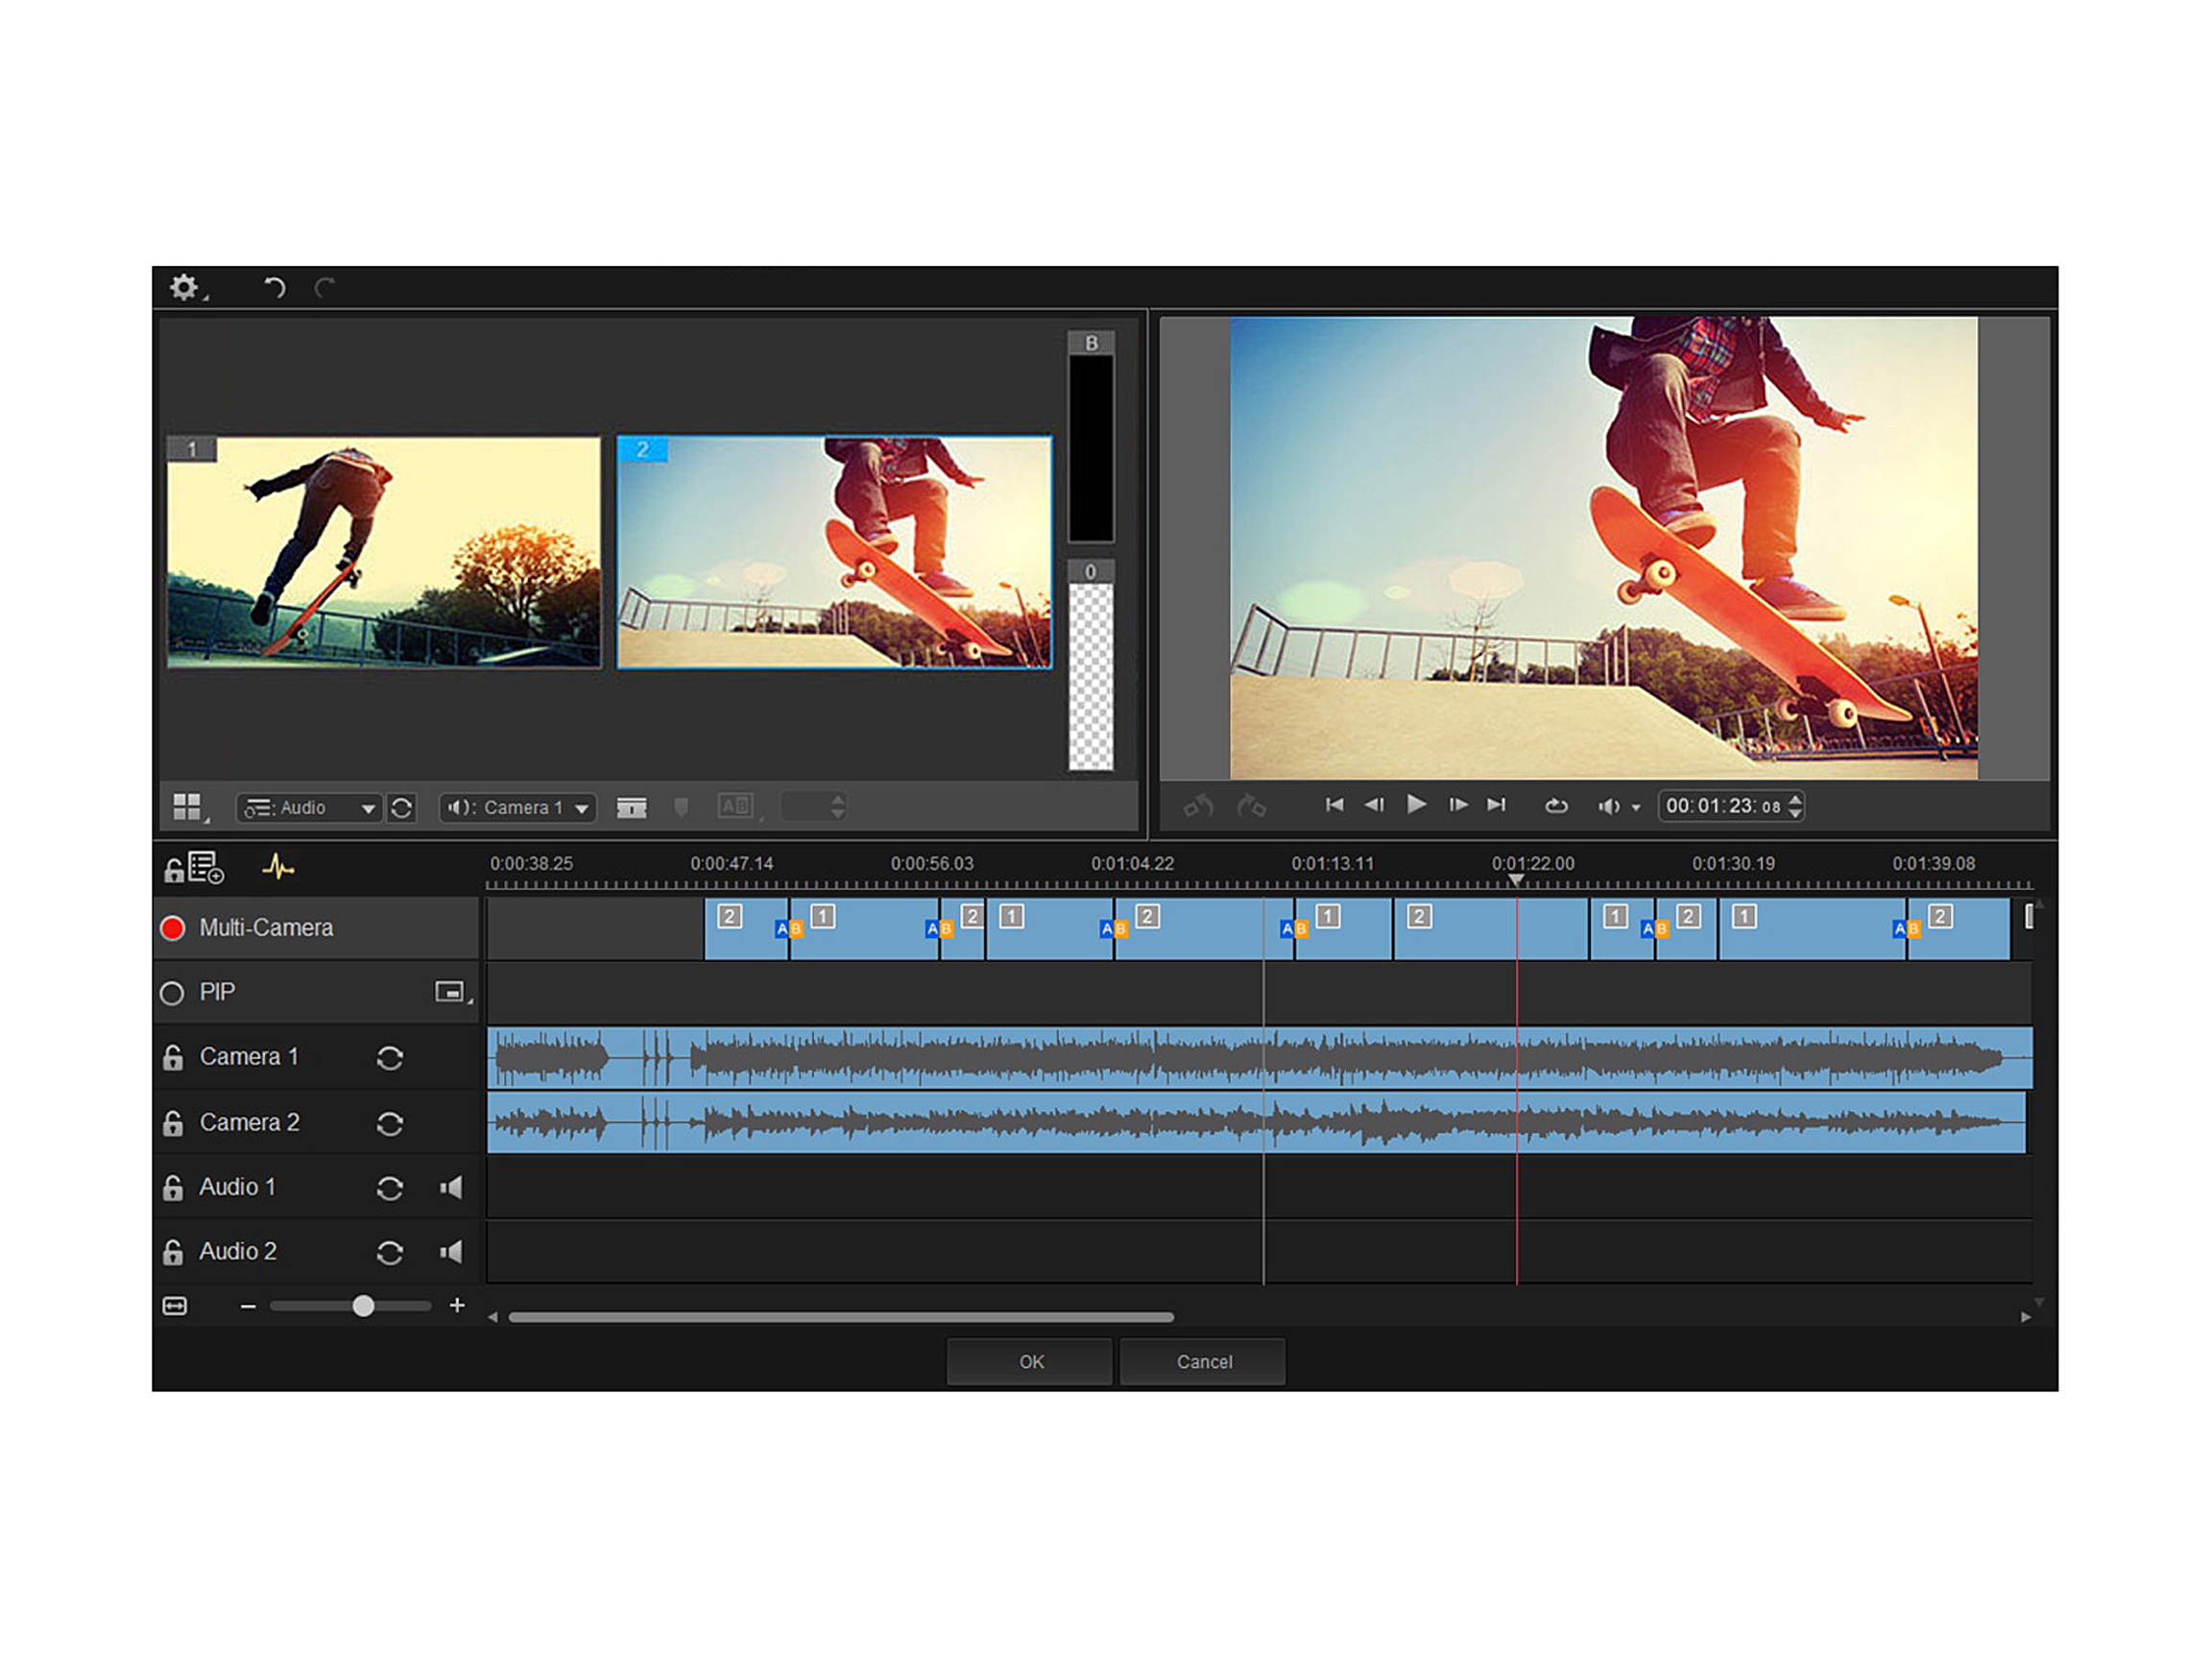
Task: Click Cancel to discard changes
Action: [1203, 1362]
